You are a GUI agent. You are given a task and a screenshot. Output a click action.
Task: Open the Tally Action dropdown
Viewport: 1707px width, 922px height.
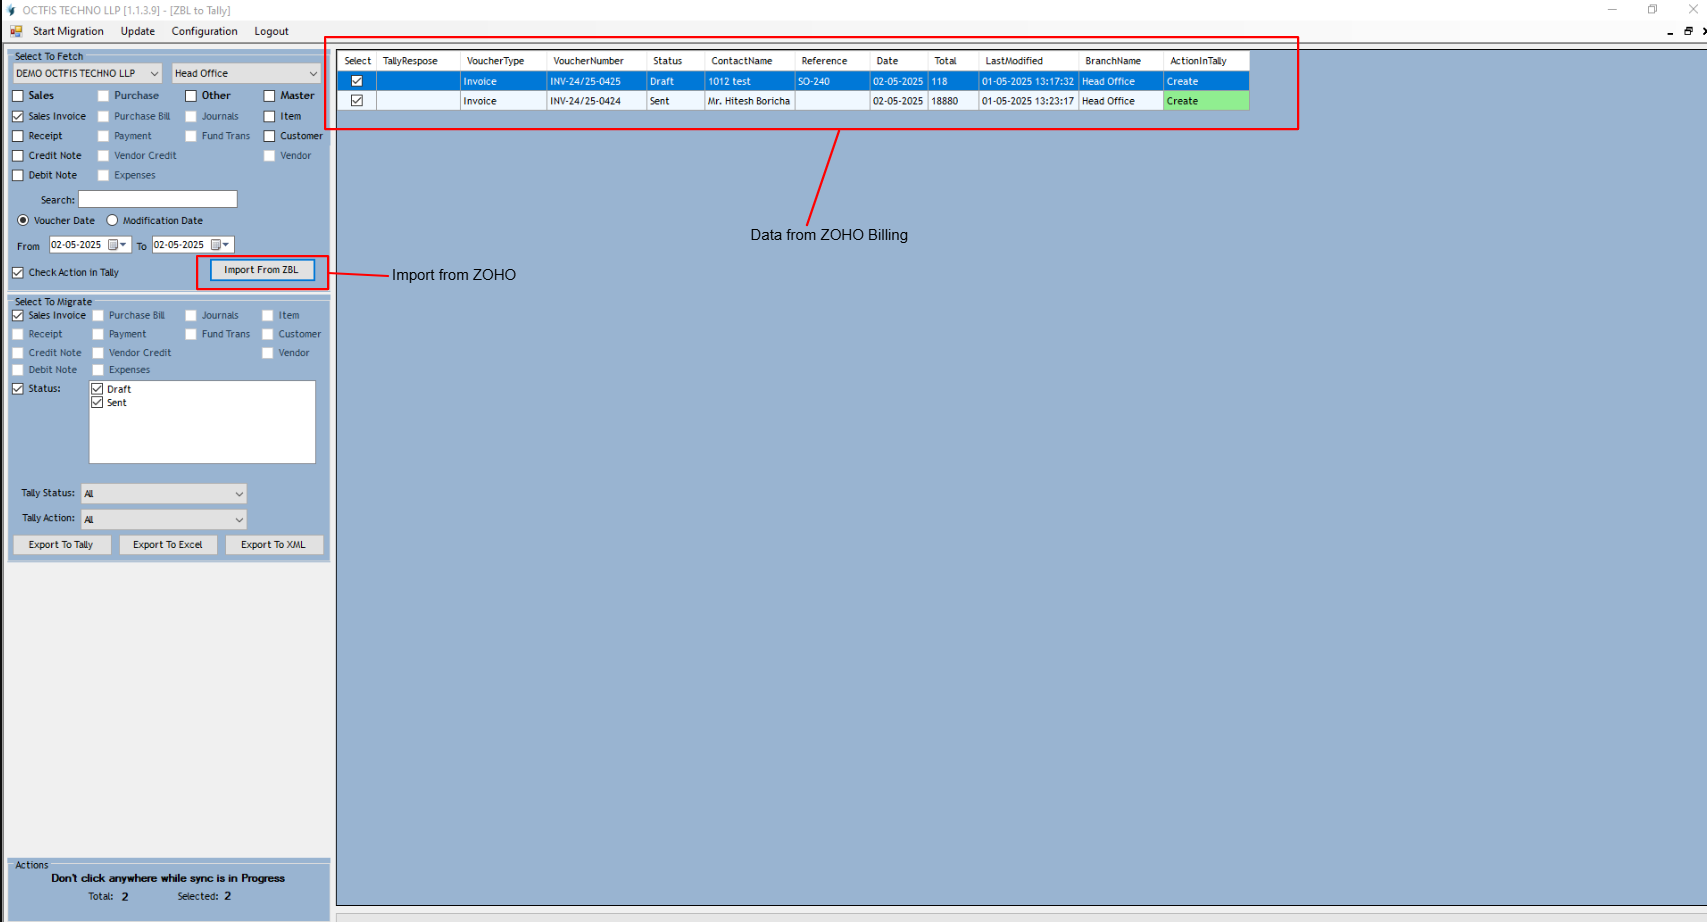[238, 519]
